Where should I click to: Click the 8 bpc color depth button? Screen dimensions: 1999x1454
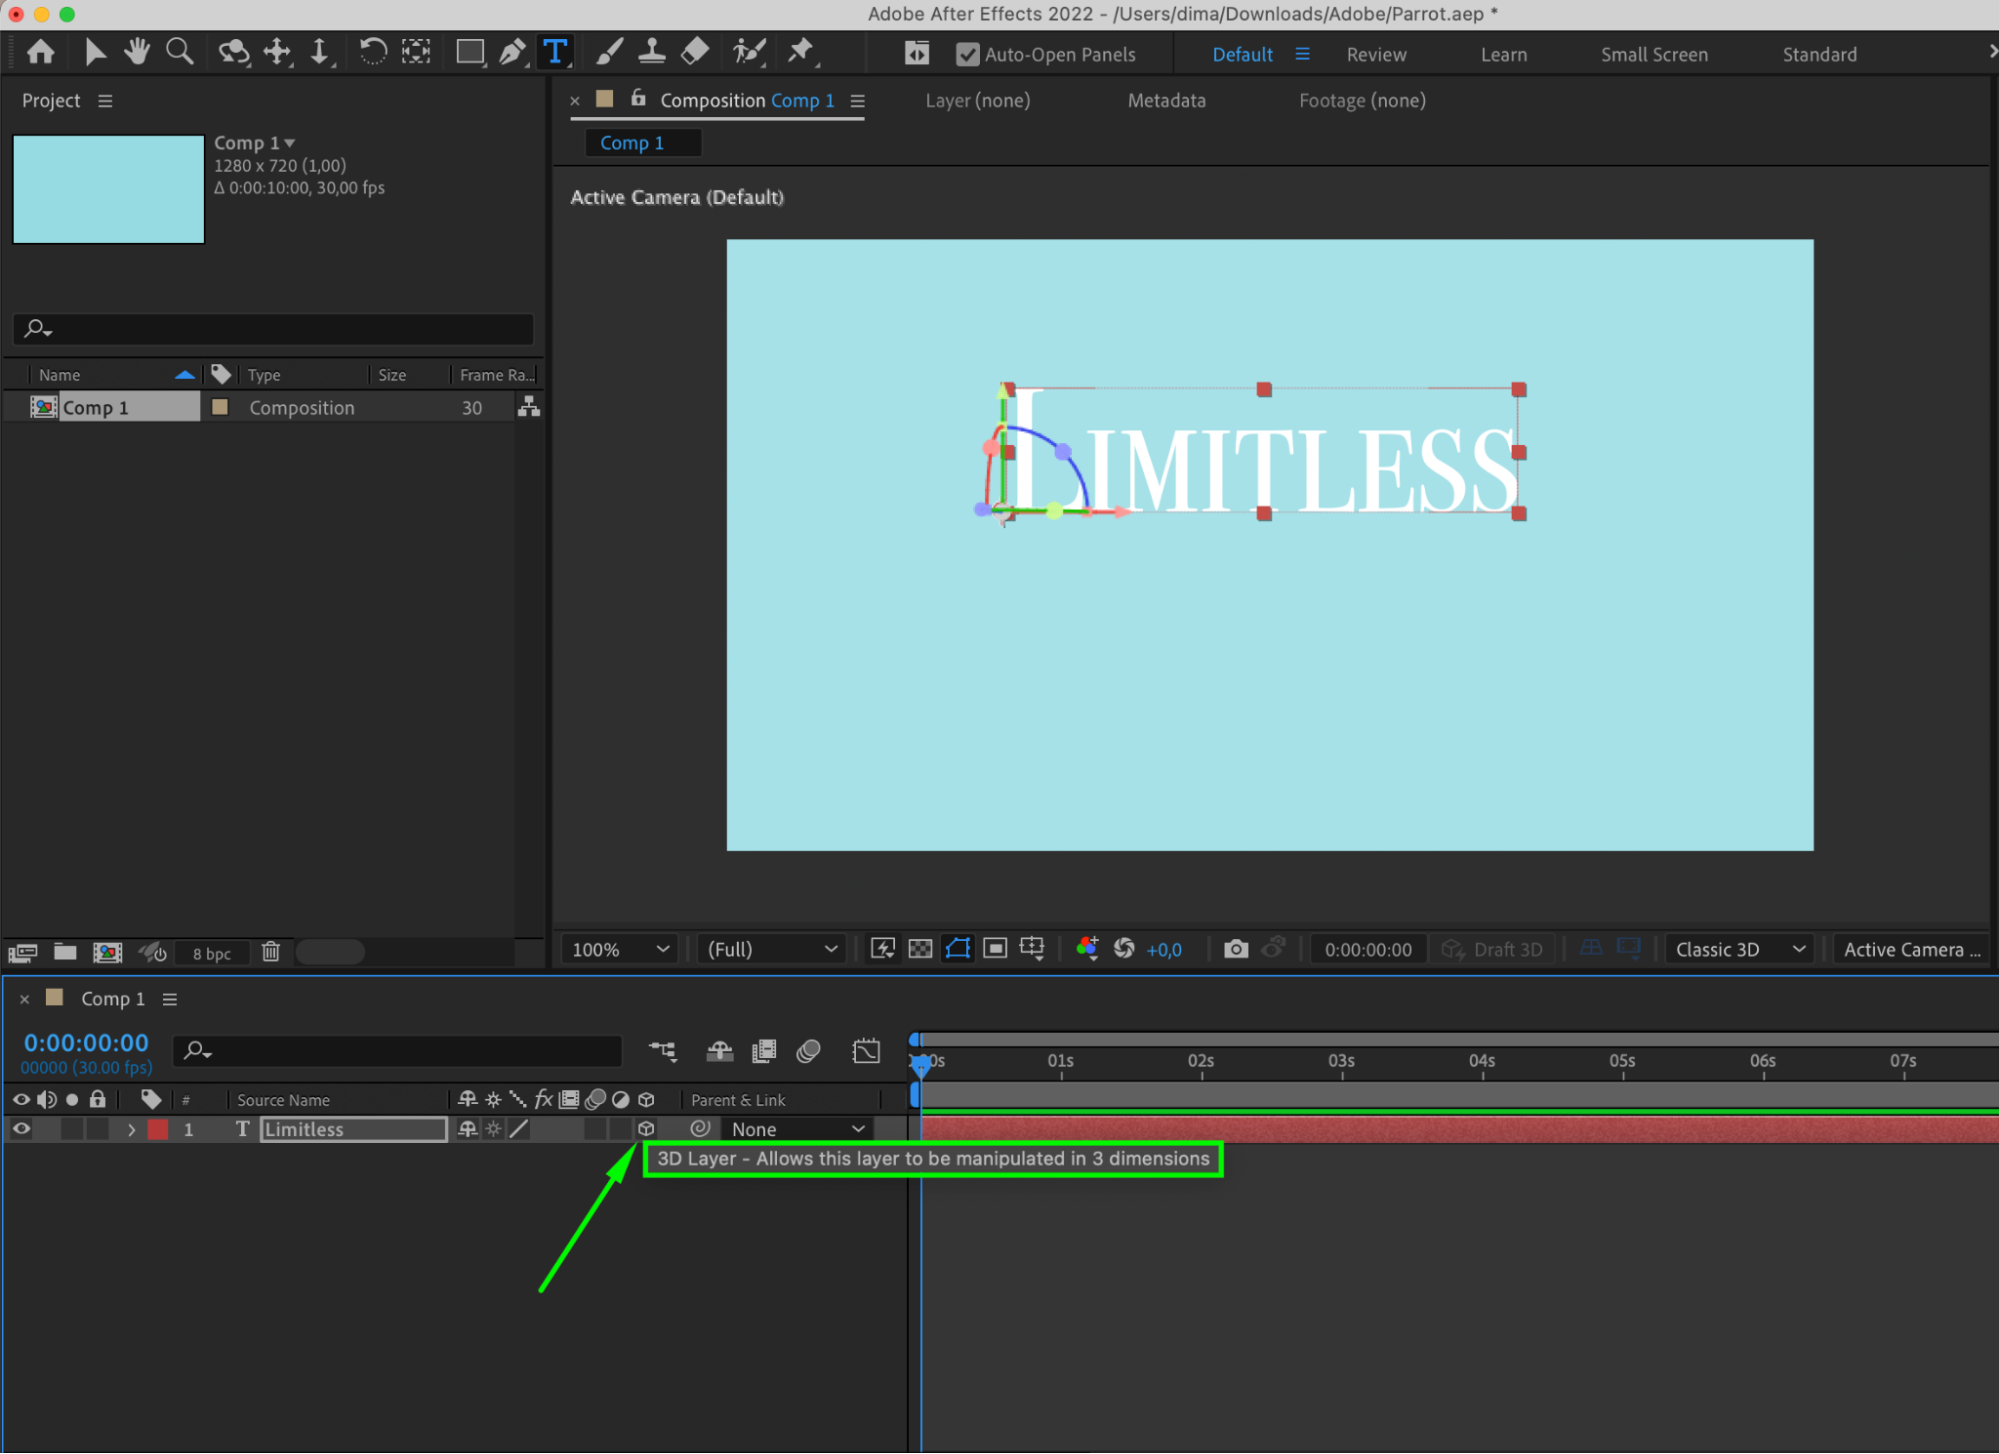(x=212, y=953)
